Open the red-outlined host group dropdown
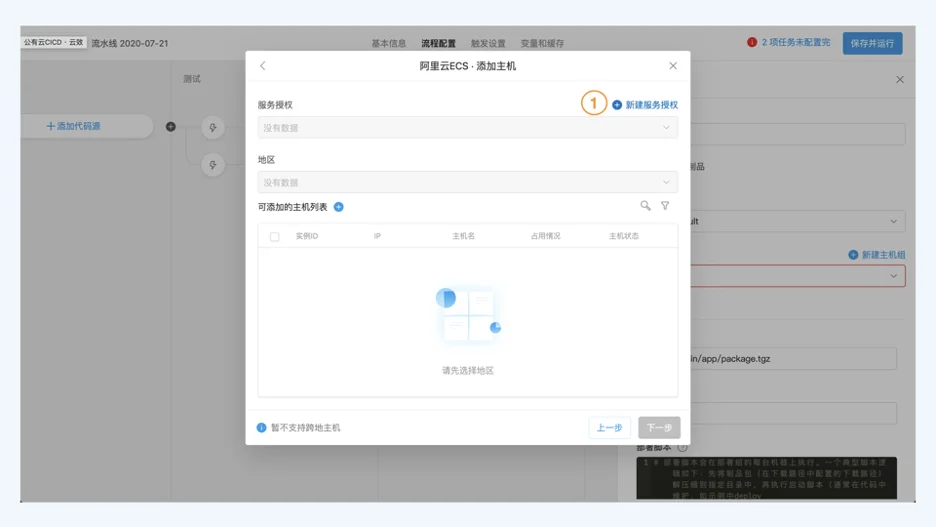Screen dimensions: 936x528 tap(798, 276)
